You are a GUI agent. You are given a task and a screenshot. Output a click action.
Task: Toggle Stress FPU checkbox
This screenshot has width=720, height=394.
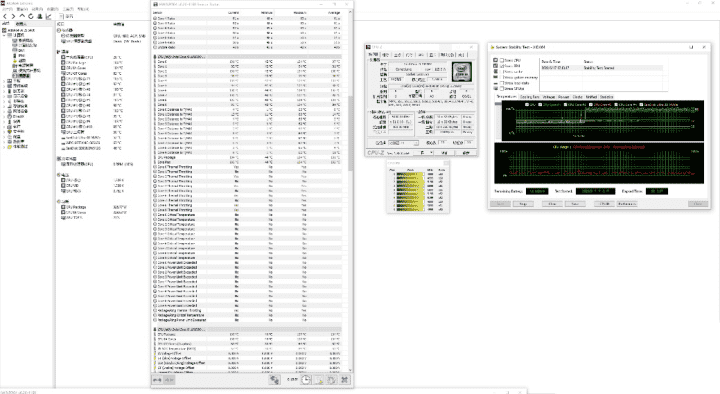(x=503, y=66)
